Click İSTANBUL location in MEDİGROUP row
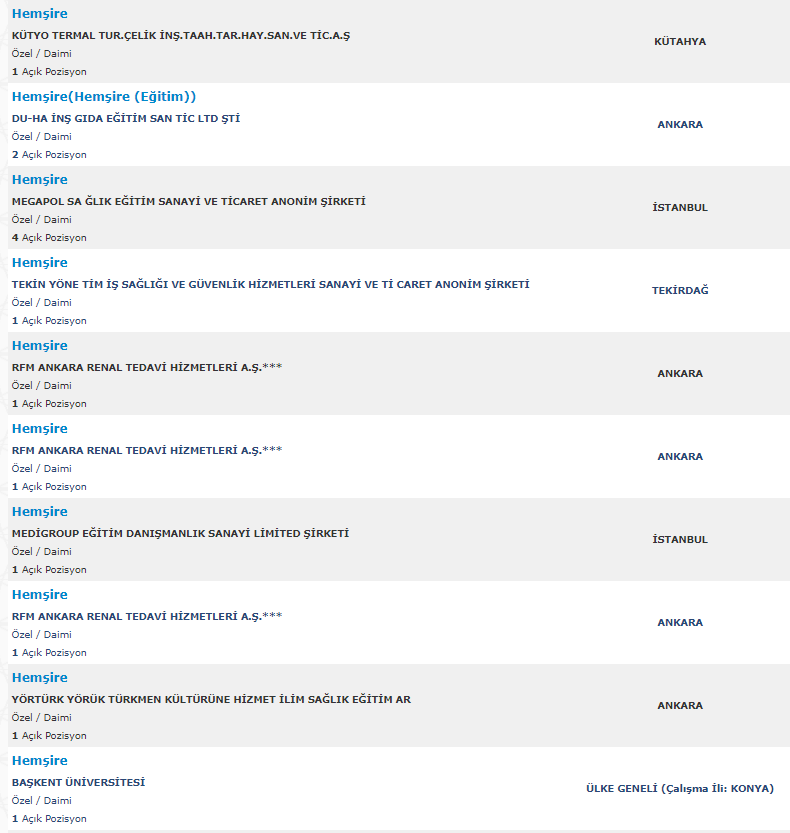Screen dimensions: 790x833 680,539
